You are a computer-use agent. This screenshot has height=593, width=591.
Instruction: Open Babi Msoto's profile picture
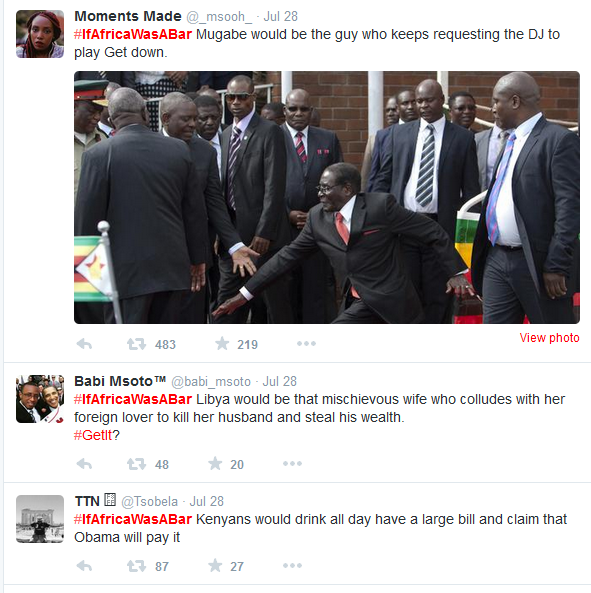40,399
